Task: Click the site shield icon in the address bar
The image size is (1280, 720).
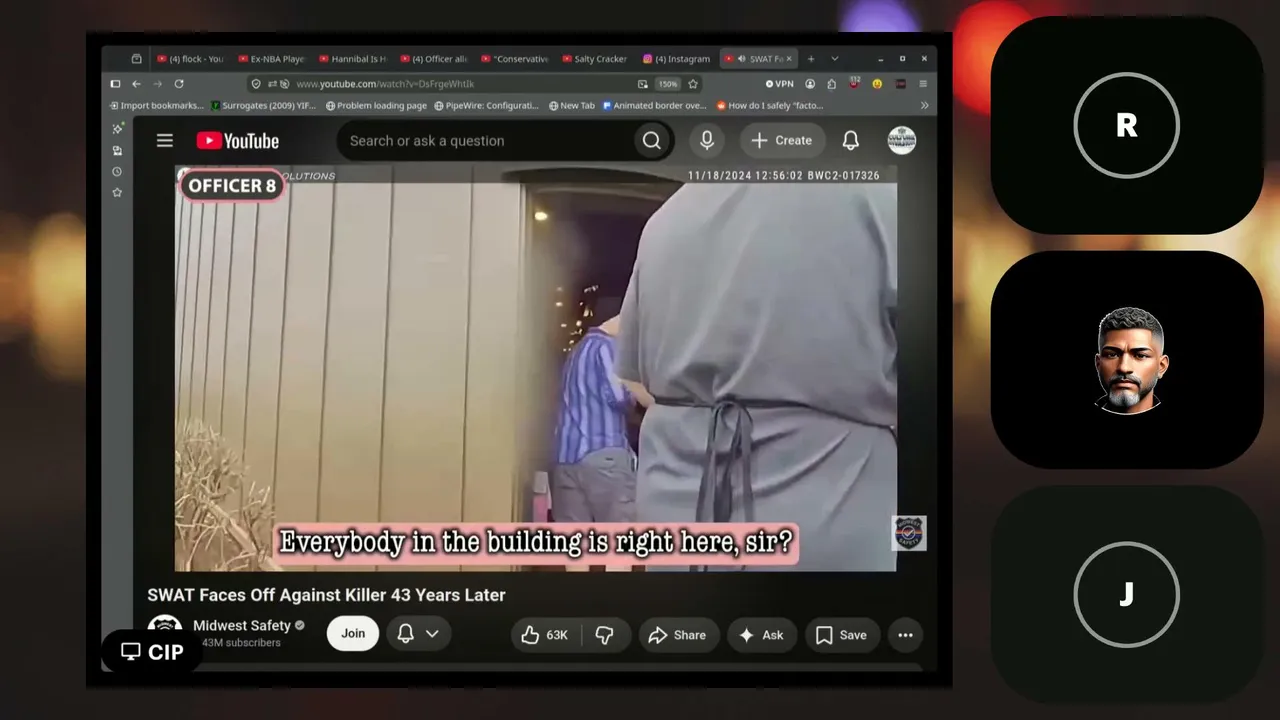Action: (256, 84)
